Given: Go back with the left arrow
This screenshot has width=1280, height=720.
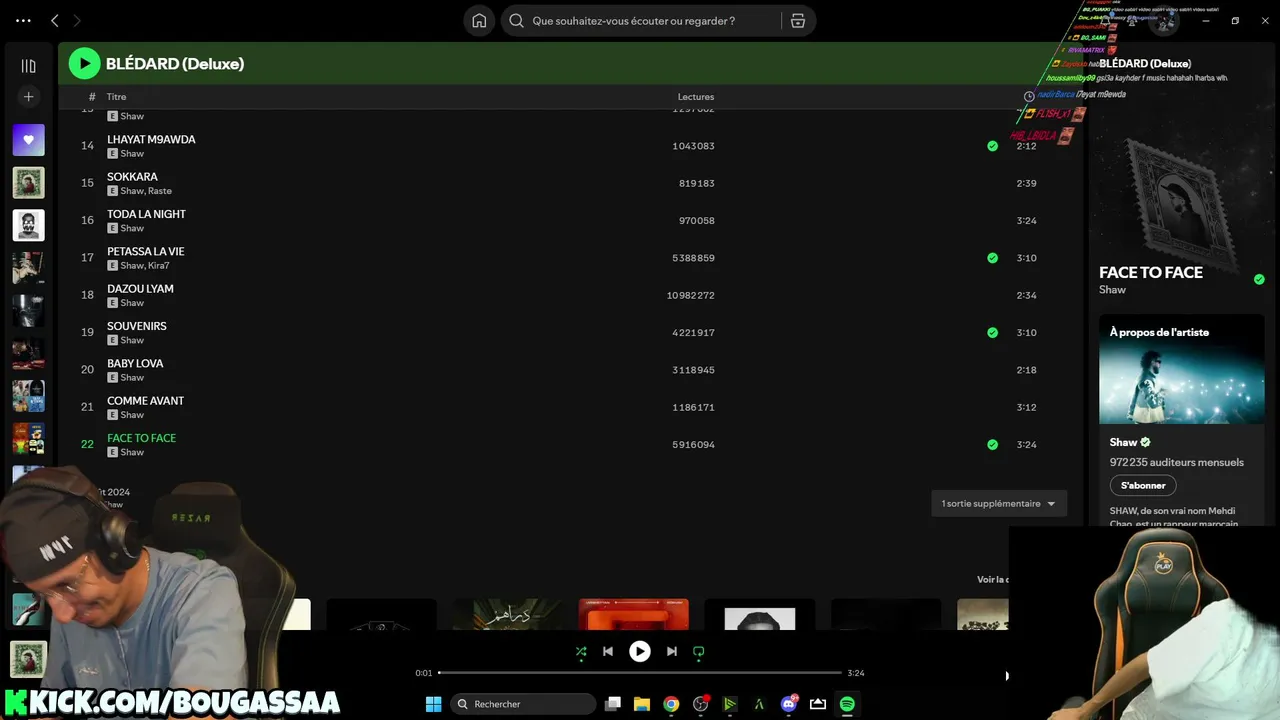Looking at the screenshot, I should pos(55,20).
